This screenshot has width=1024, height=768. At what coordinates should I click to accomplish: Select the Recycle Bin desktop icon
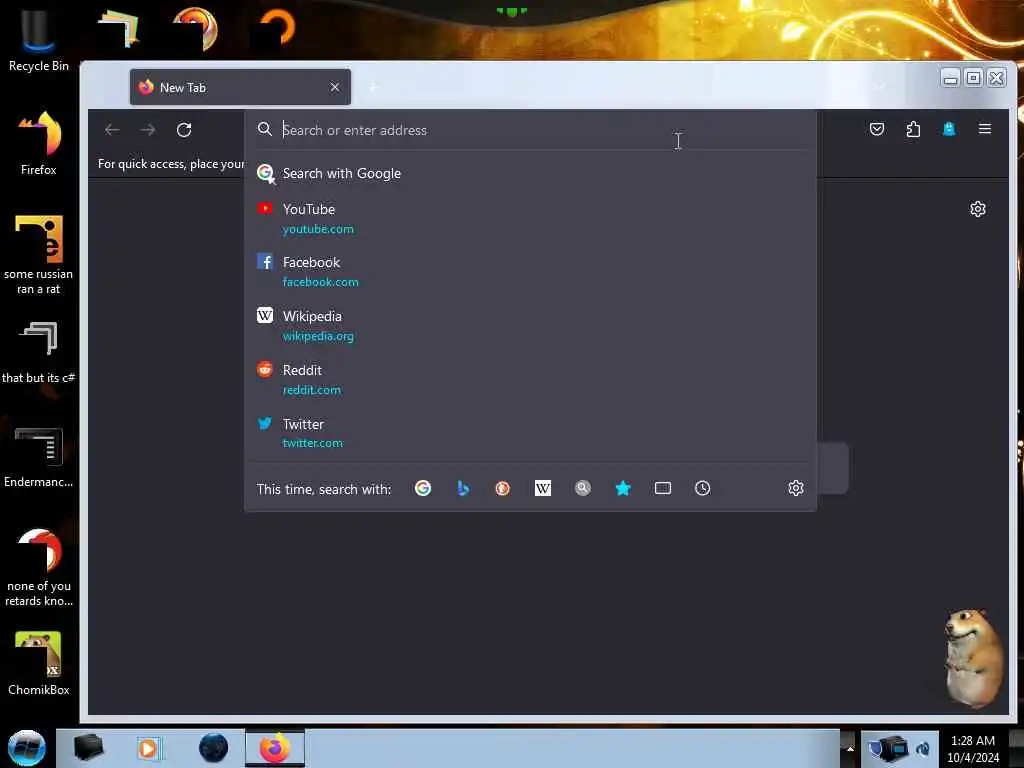pos(39,39)
